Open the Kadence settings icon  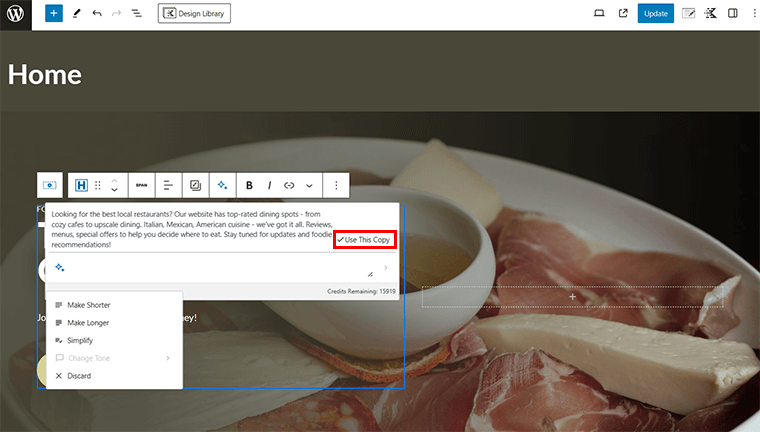(x=711, y=14)
